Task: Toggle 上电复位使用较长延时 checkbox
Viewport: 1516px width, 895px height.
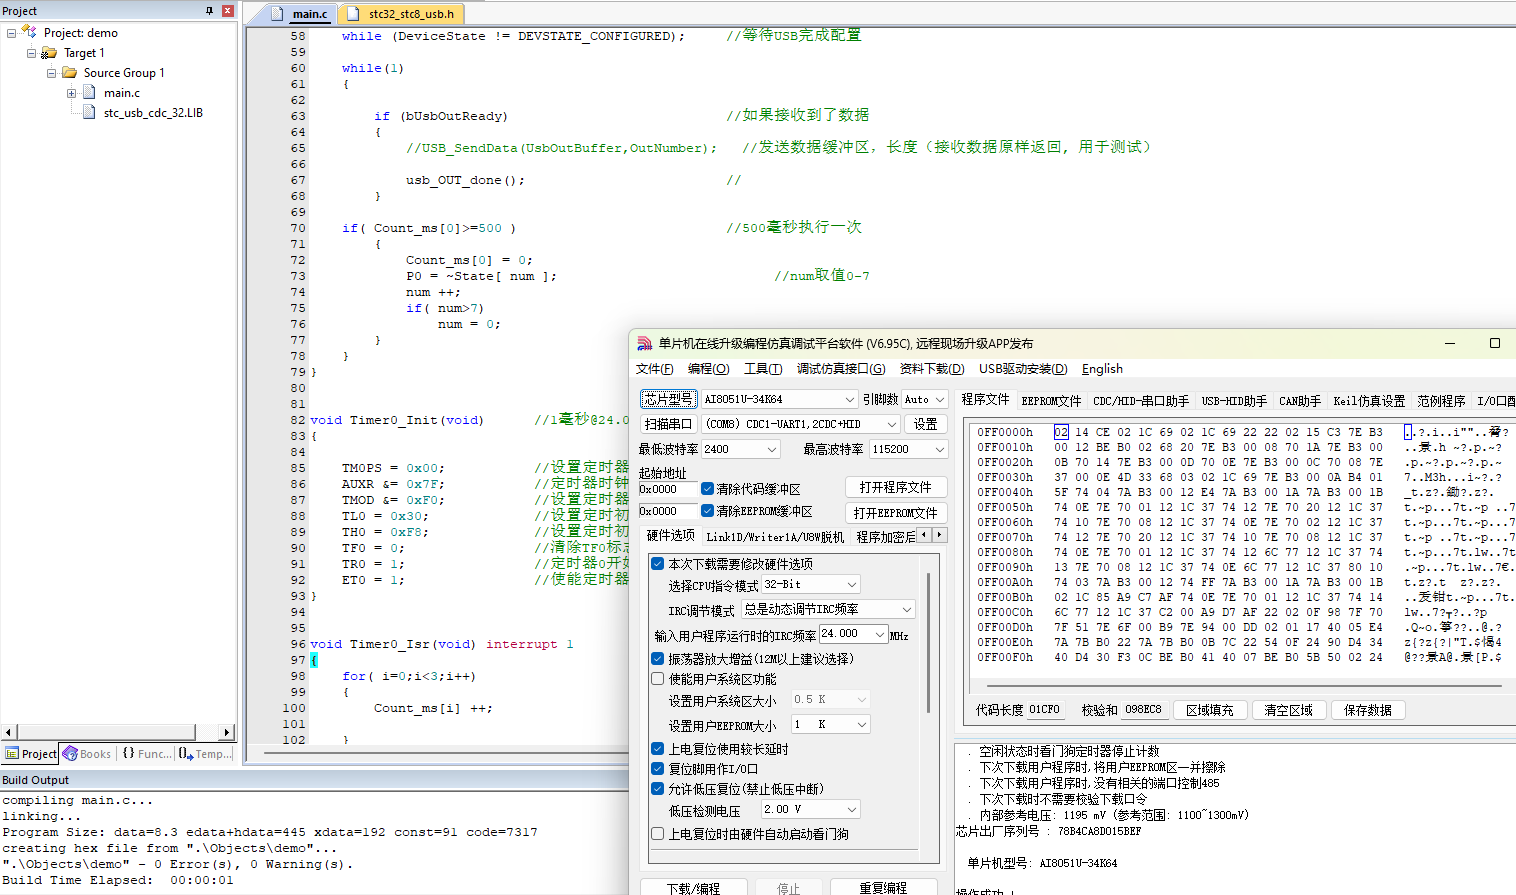Action: click(658, 749)
